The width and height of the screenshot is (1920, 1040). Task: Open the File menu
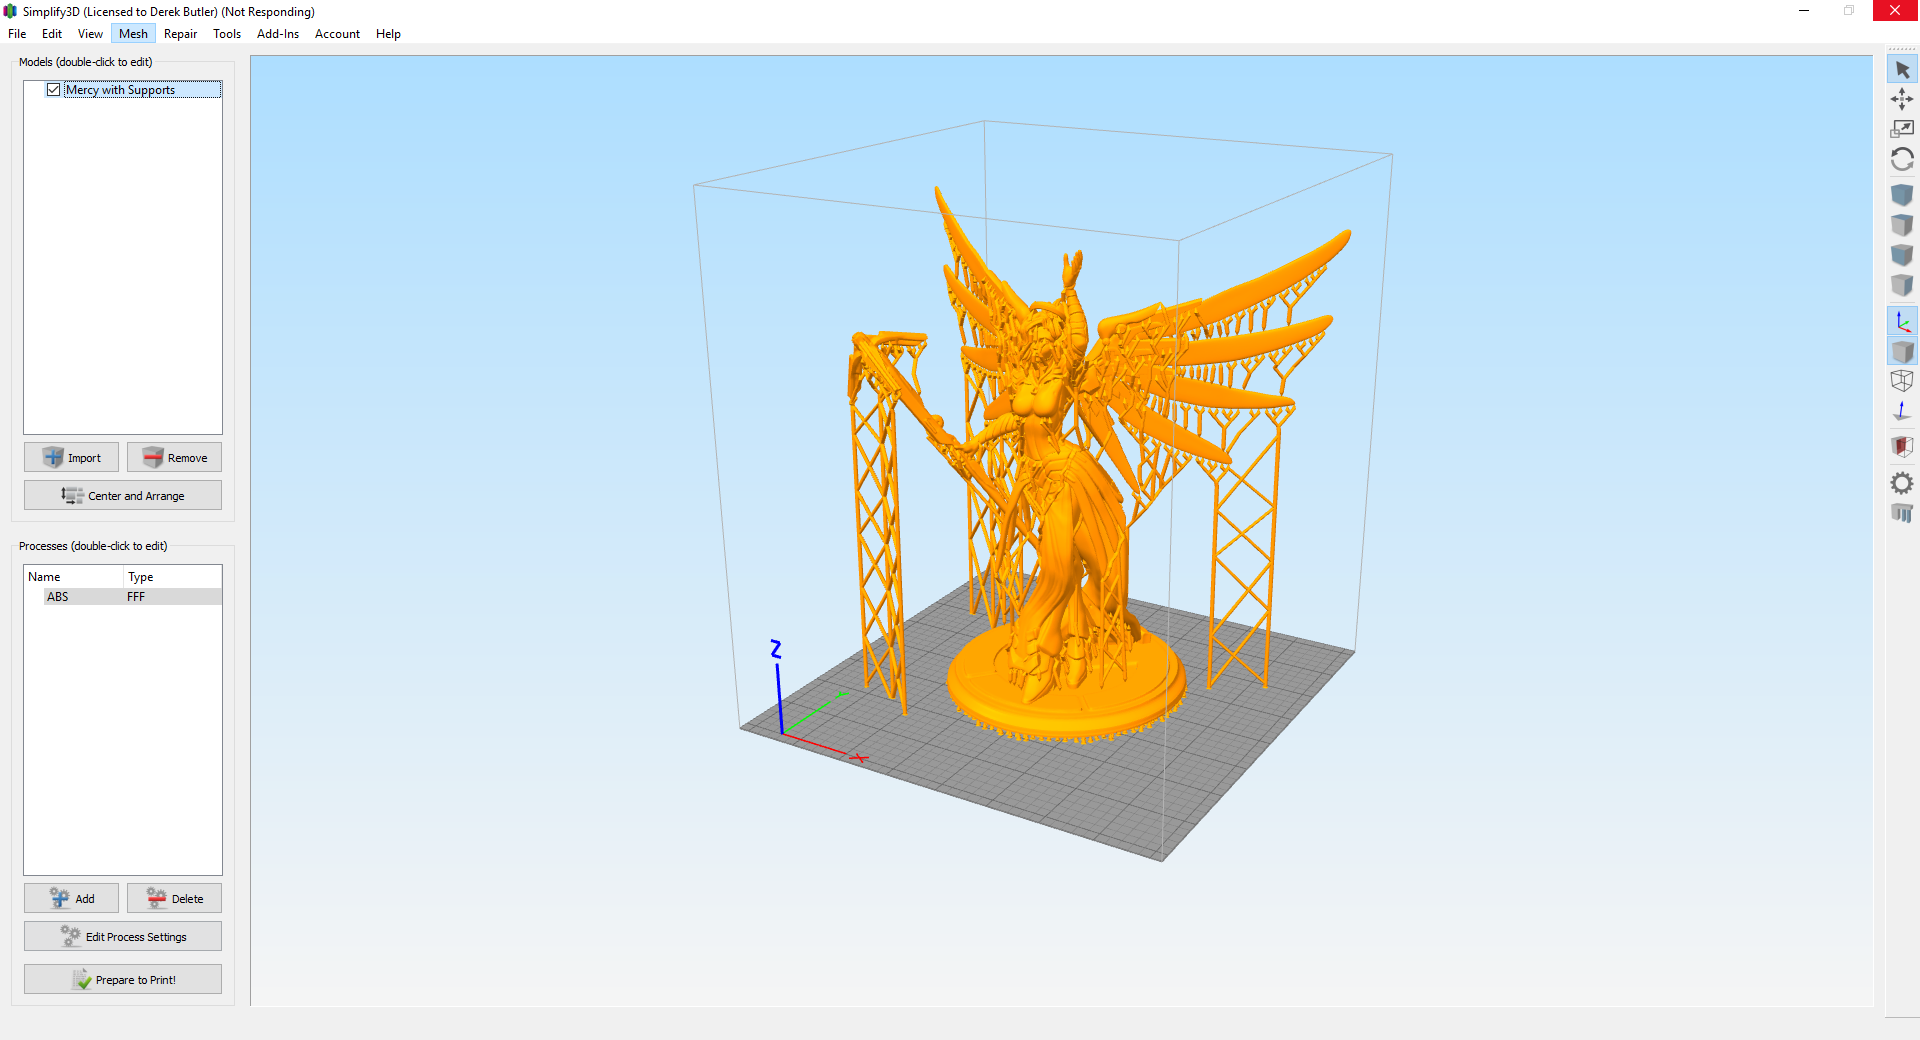click(x=17, y=34)
